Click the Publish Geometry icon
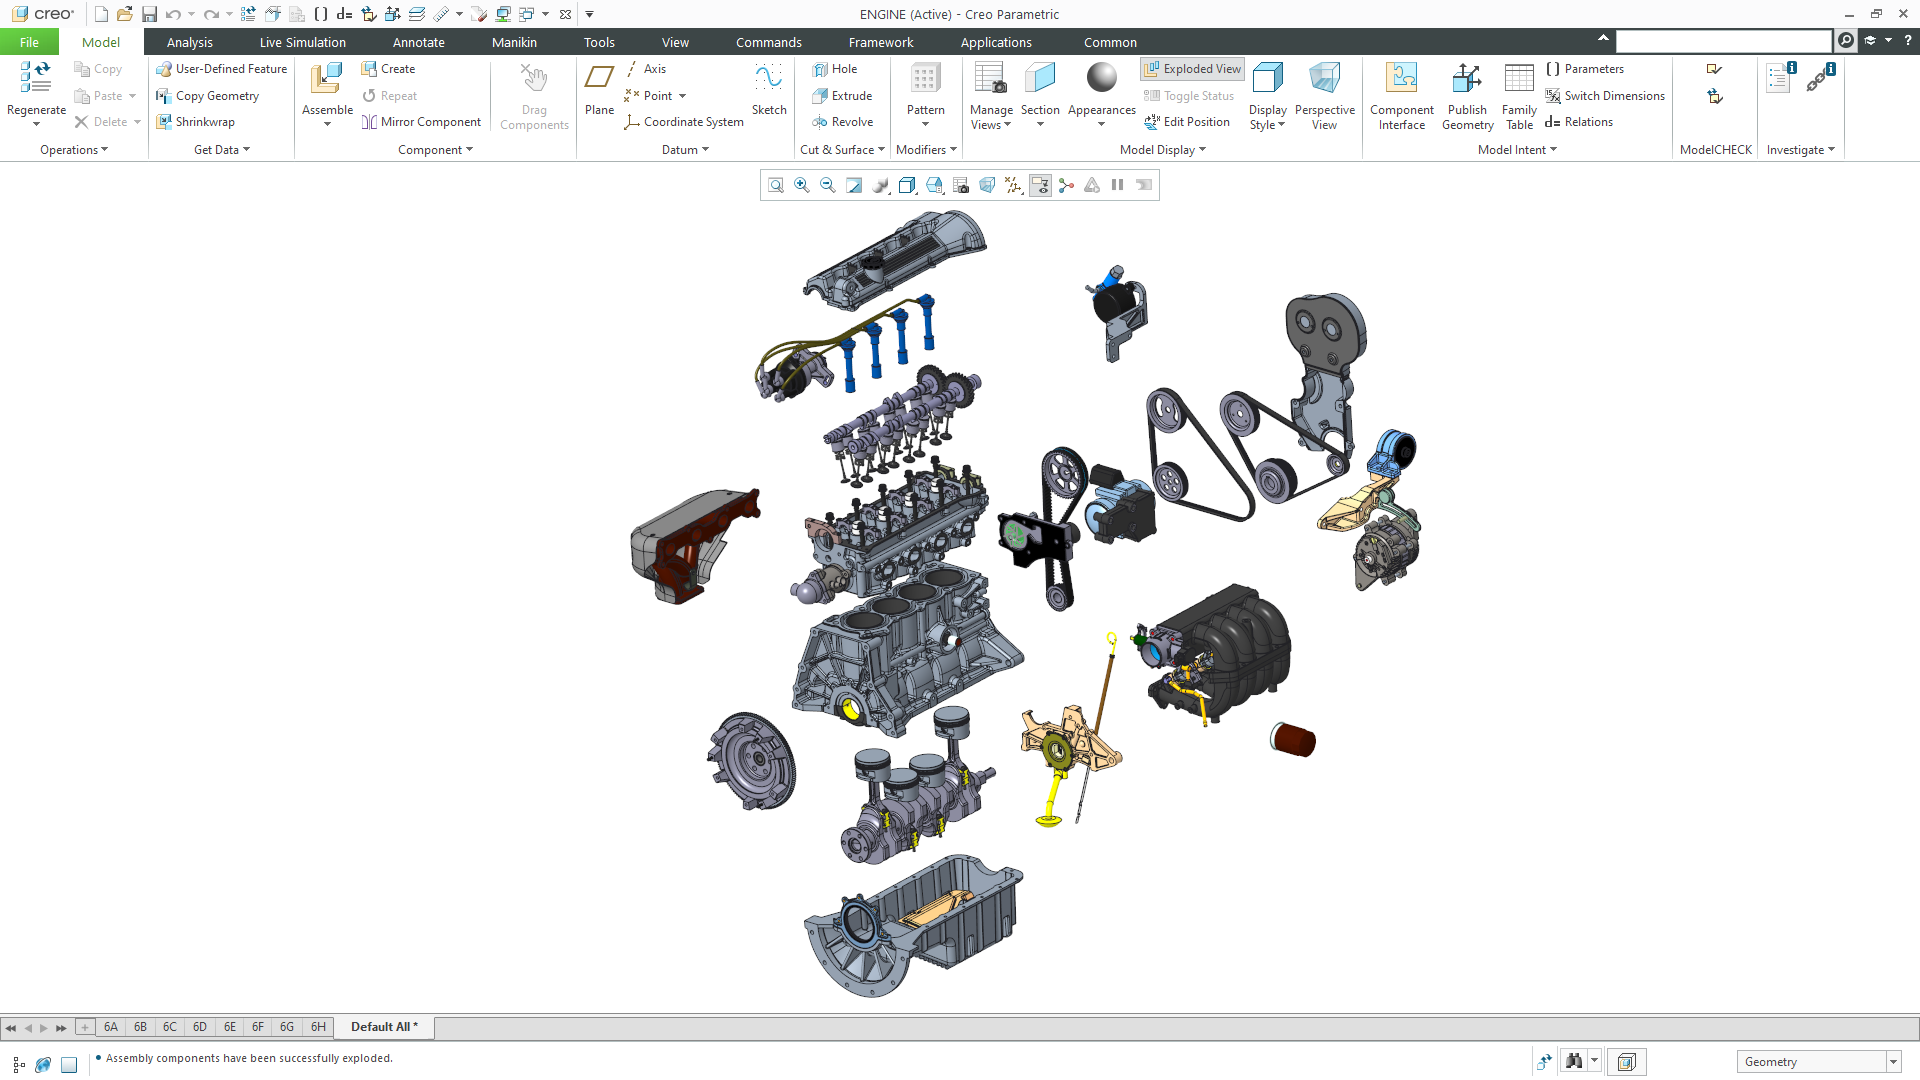The width and height of the screenshot is (1920, 1080). pyautogui.click(x=1467, y=80)
